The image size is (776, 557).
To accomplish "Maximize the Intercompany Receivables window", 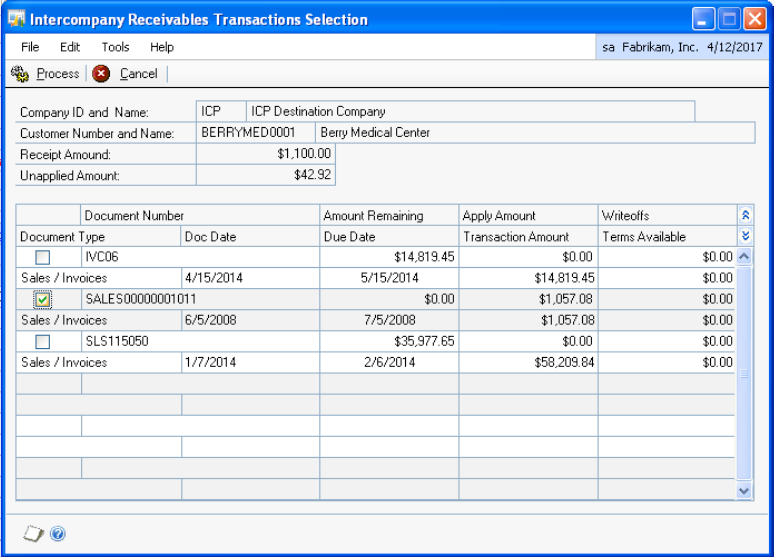I will [x=727, y=19].
